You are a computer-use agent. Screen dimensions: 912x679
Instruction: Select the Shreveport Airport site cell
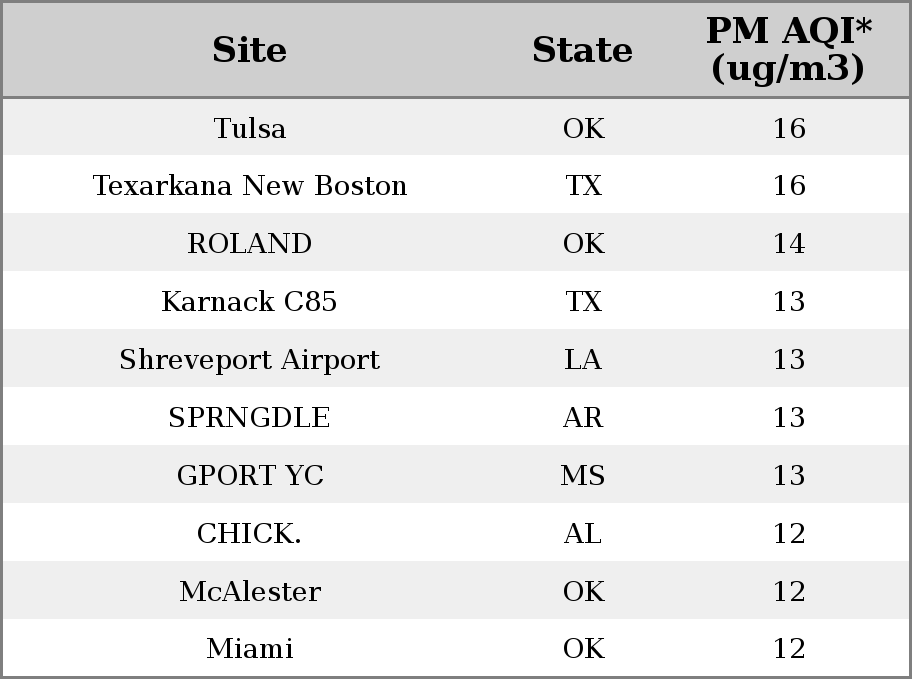250,360
